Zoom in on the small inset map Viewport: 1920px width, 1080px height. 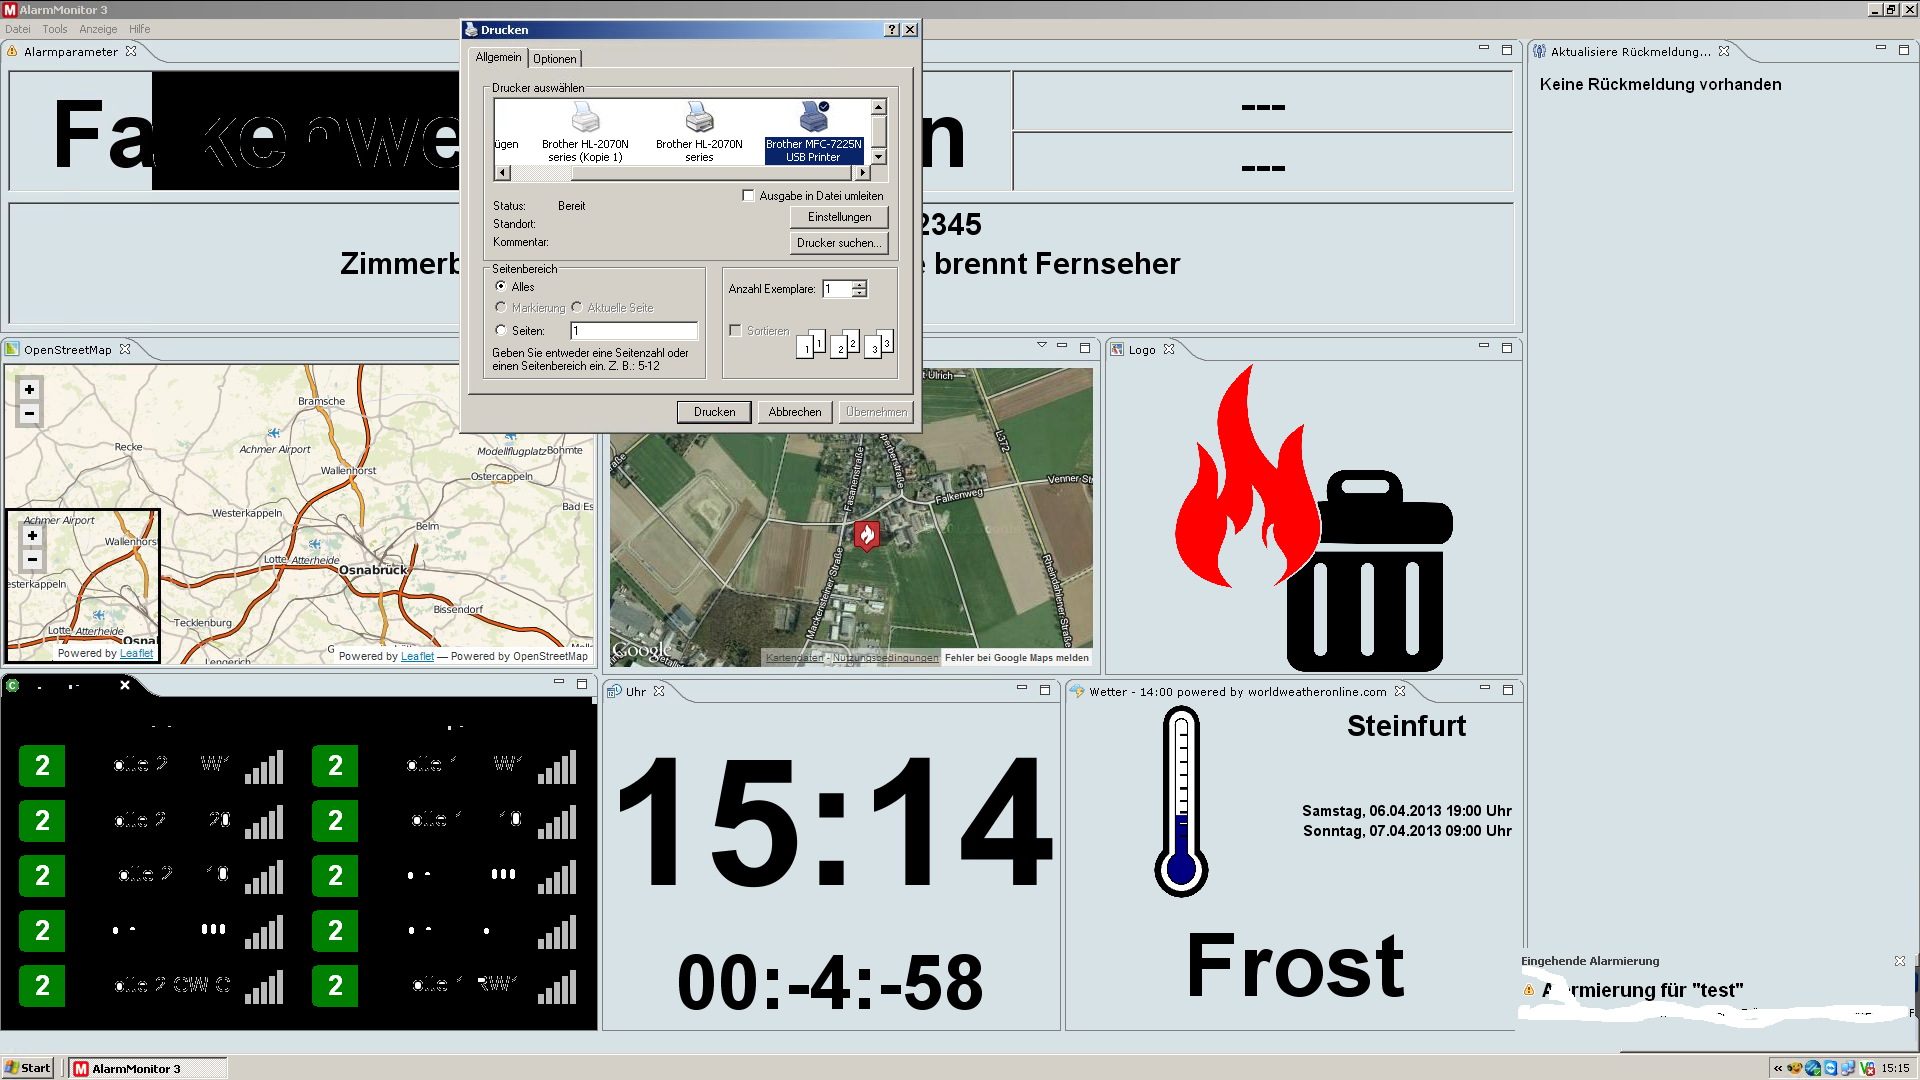click(32, 536)
